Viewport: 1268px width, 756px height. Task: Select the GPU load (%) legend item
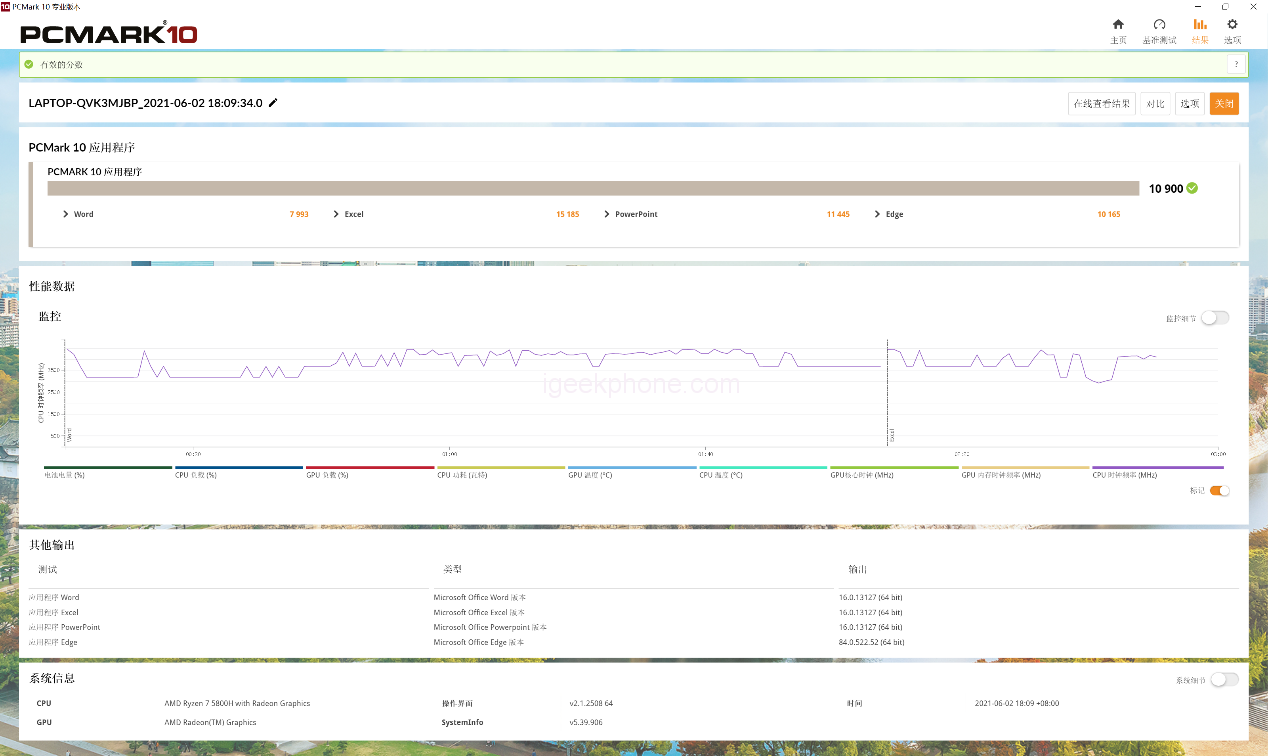coord(370,472)
